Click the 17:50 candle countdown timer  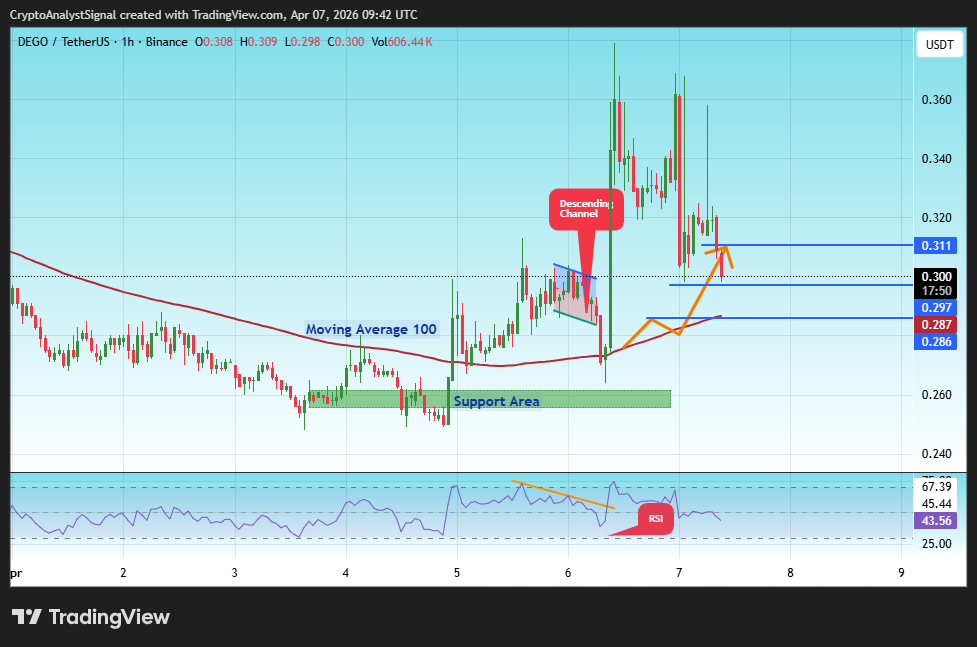point(936,290)
